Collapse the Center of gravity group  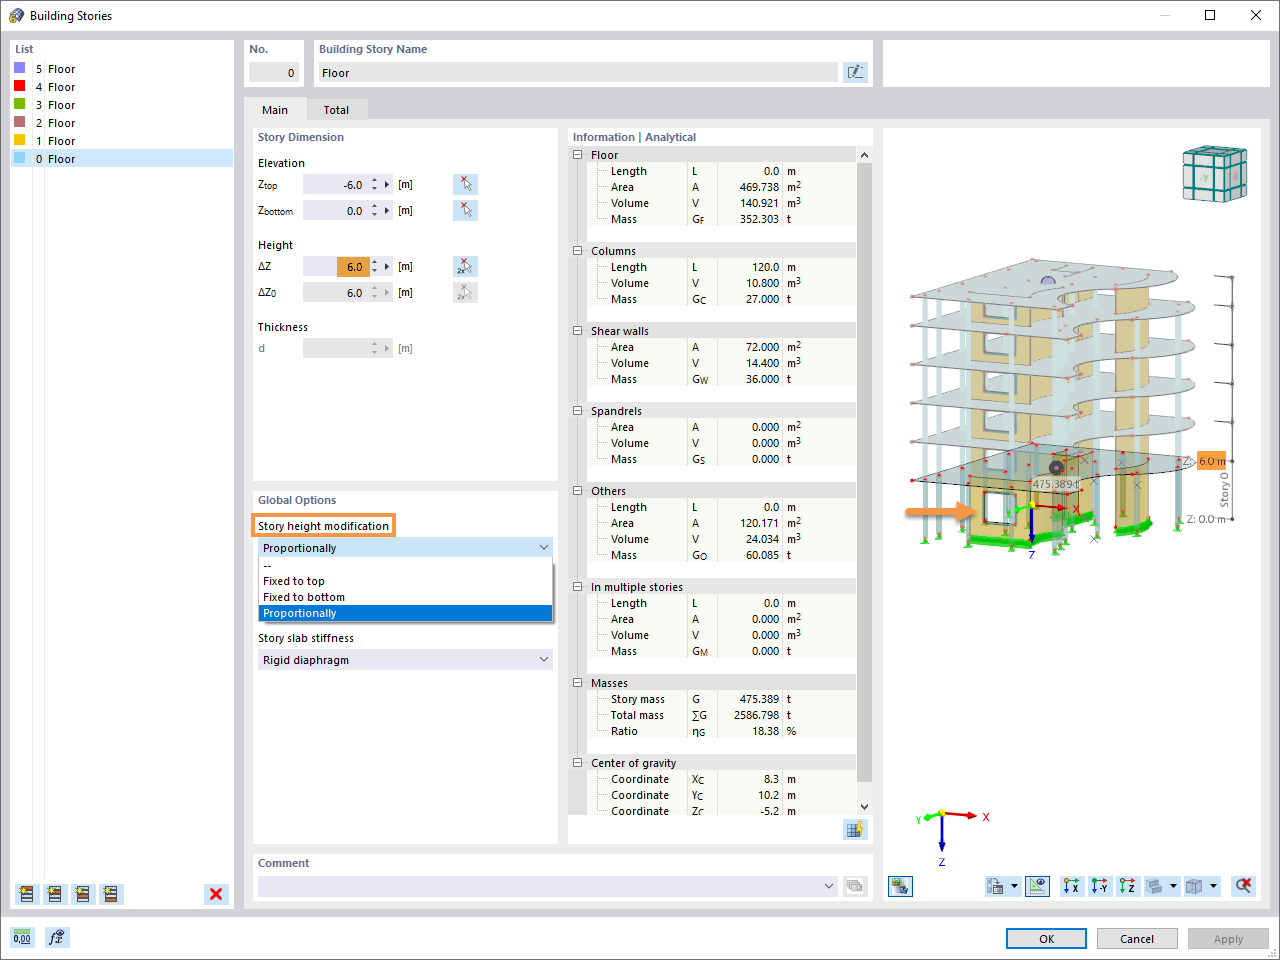click(577, 763)
